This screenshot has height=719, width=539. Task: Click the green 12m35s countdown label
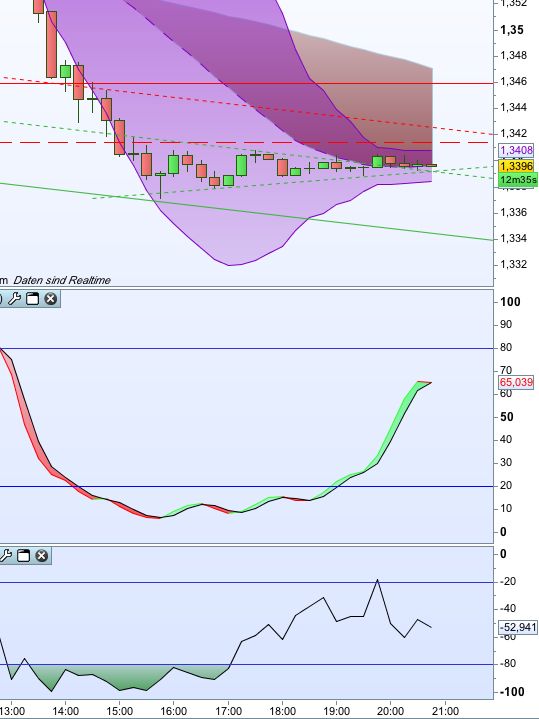518,180
